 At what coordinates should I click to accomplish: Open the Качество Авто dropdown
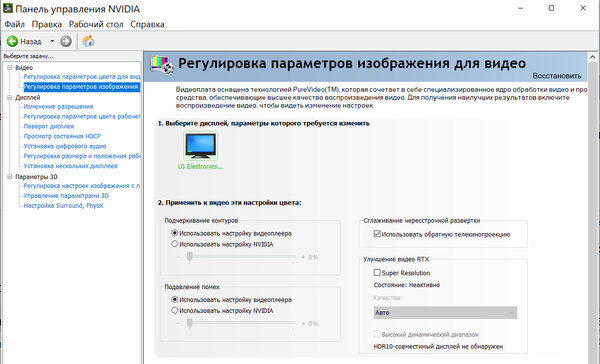(445, 313)
